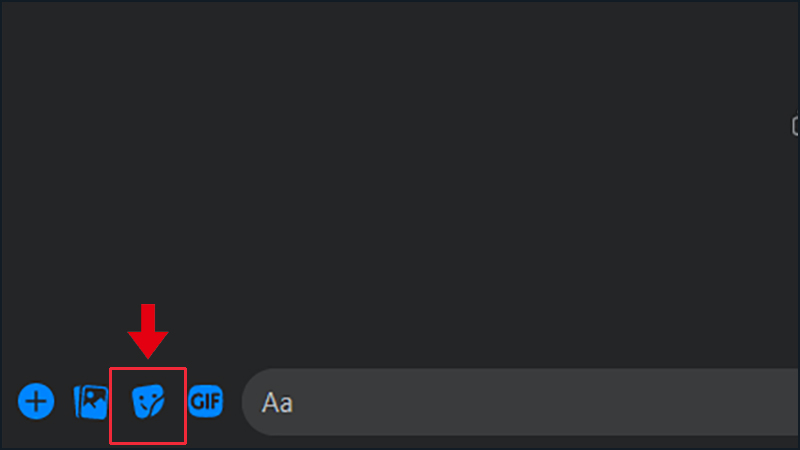800x450 pixels.
Task: Click the letters inside the GIF icon
Action: (x=206, y=402)
